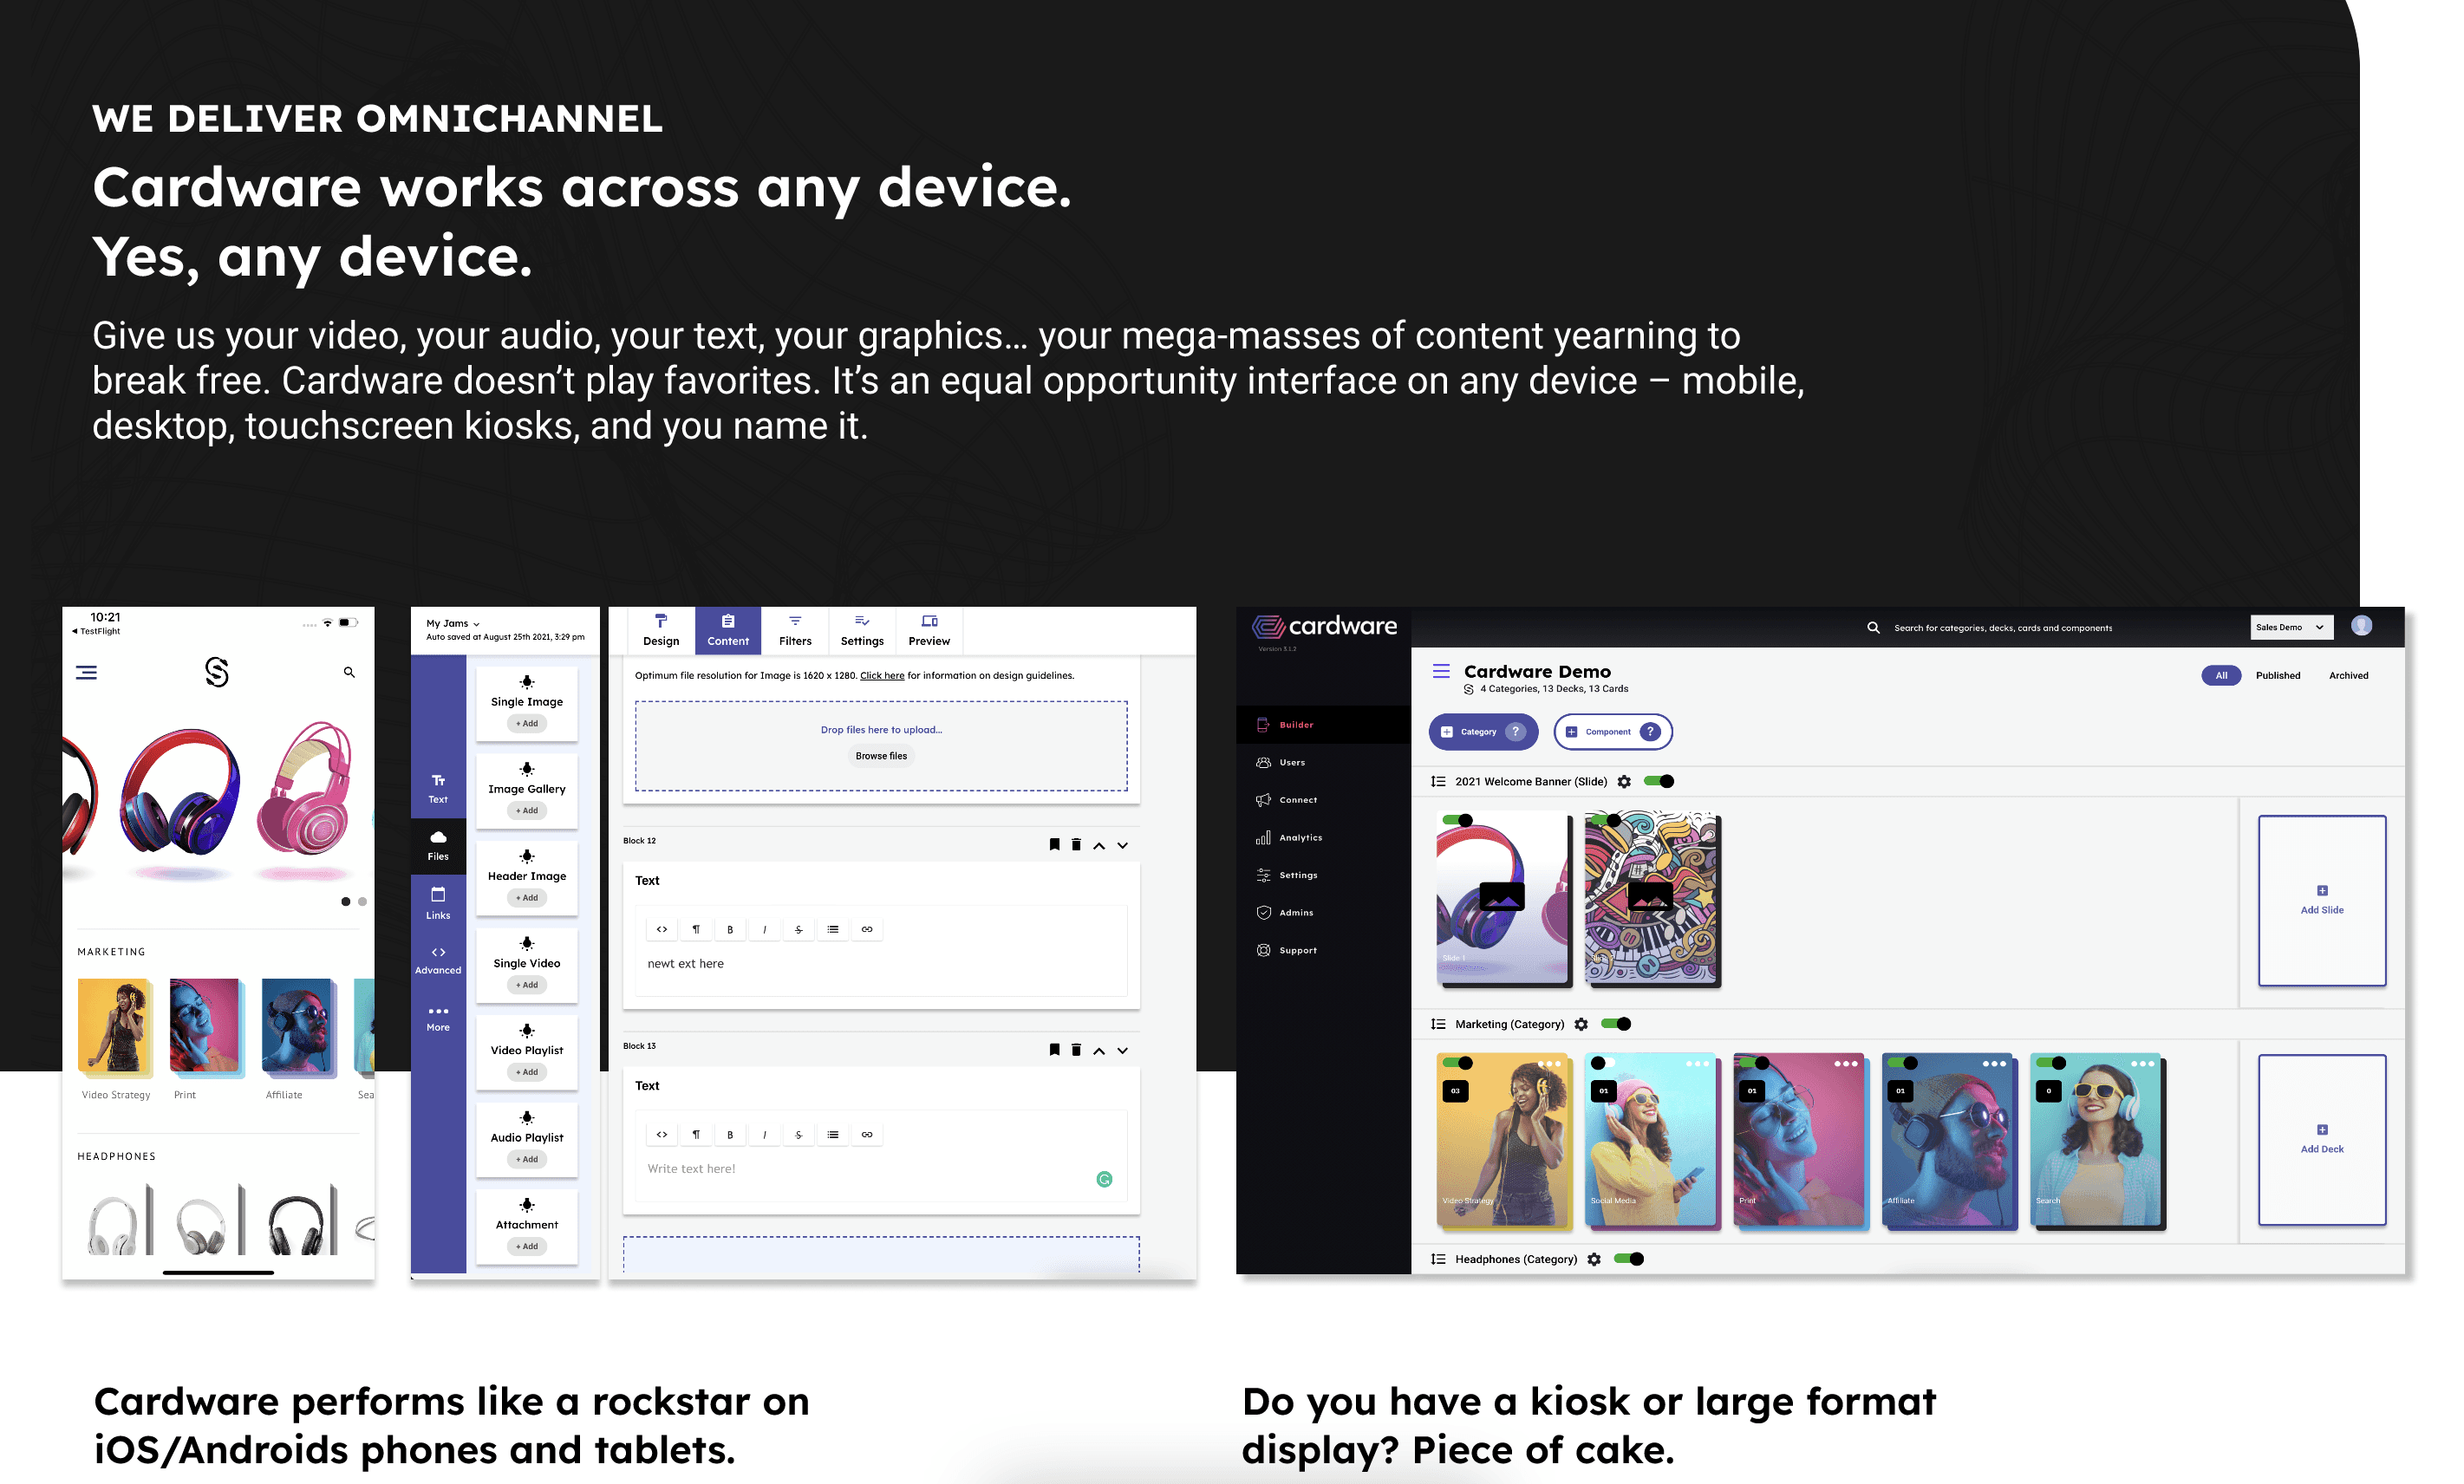Screen dimensions: 2464x1484
Task: Move Block 12 down with chevron arrow
Action: [1123, 846]
